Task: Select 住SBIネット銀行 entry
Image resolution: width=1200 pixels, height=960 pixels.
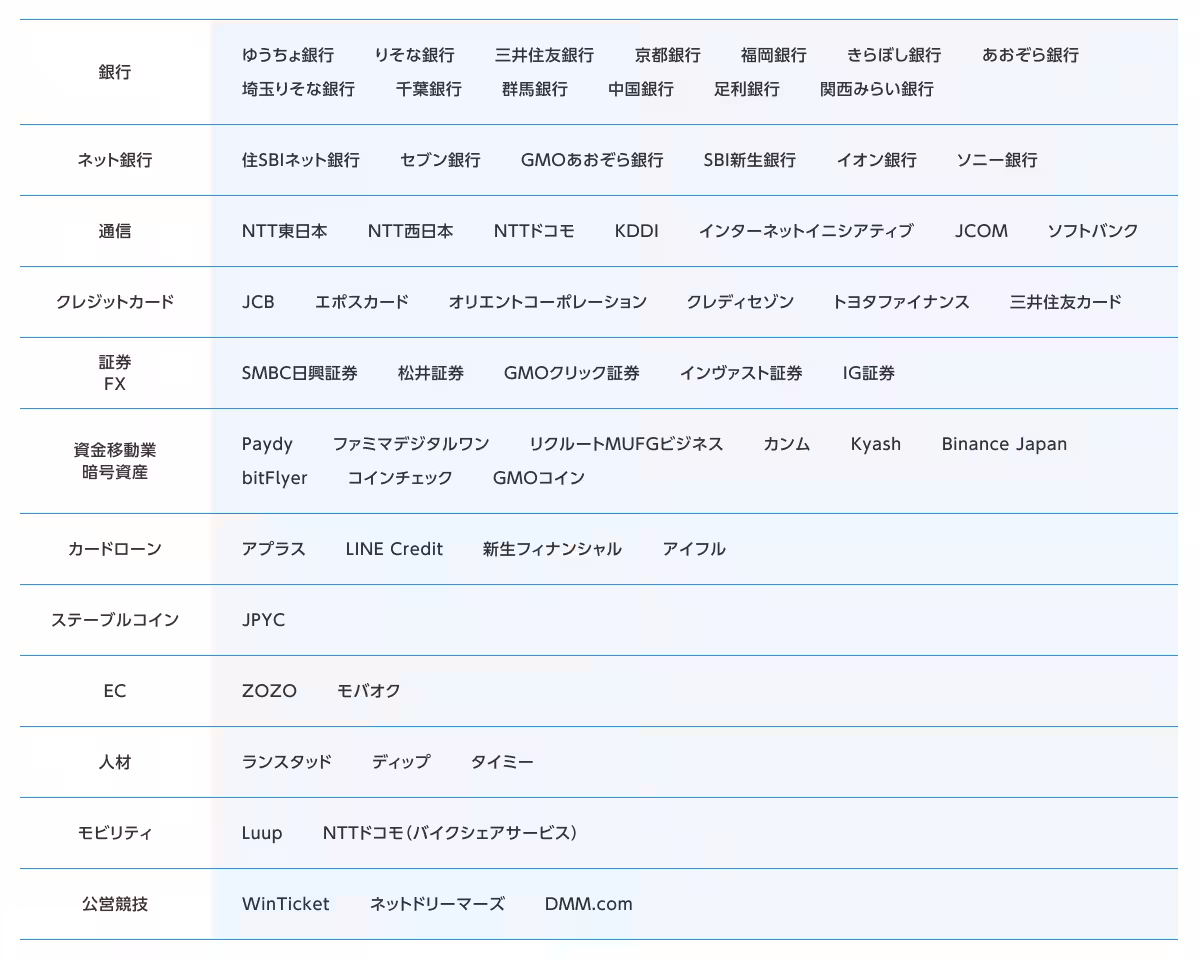Action: pos(301,160)
